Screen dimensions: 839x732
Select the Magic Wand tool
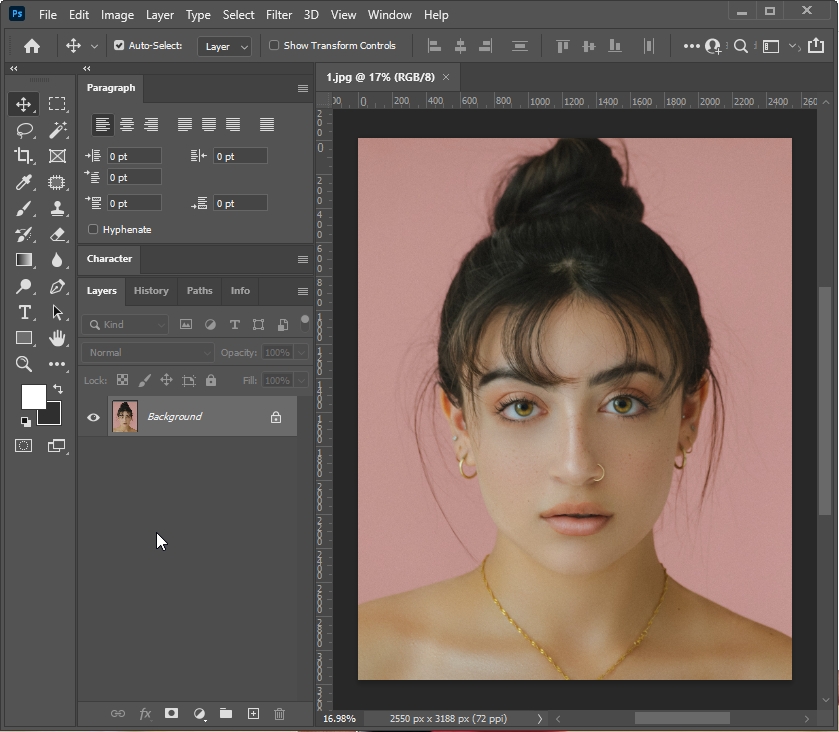click(58, 130)
